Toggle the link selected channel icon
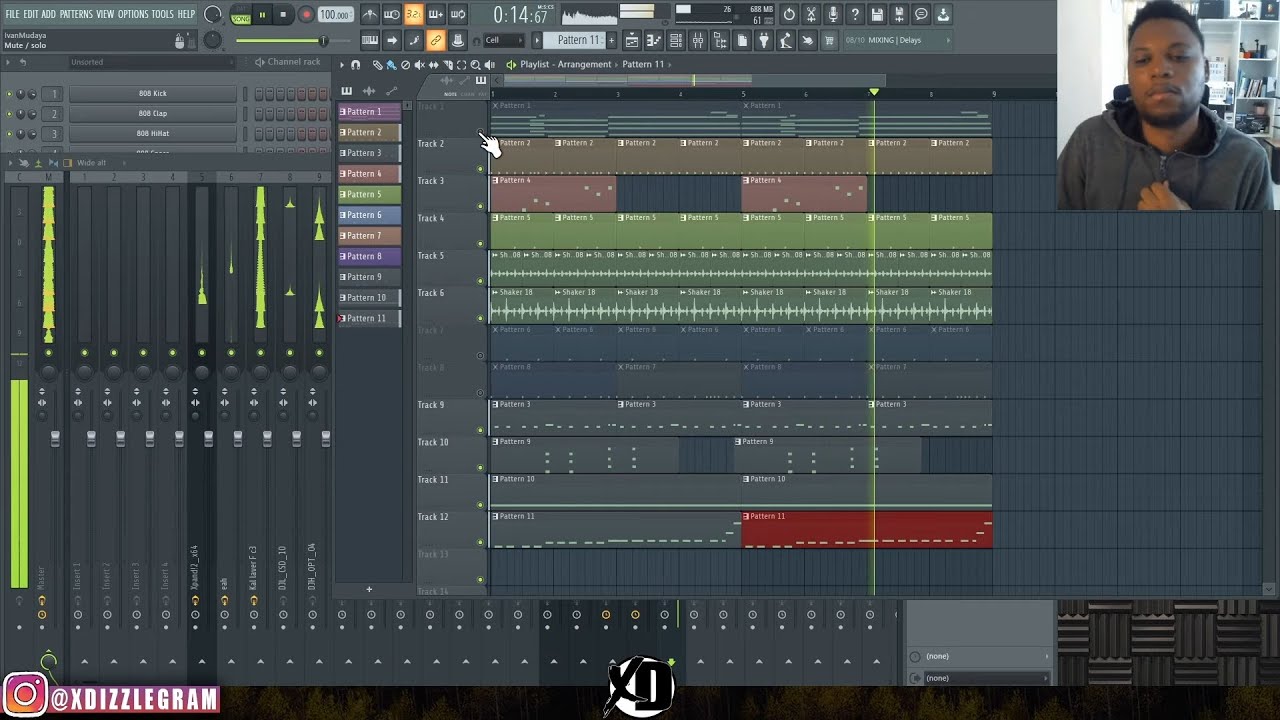Image resolution: width=1280 pixels, height=720 pixels. pyautogui.click(x=435, y=40)
